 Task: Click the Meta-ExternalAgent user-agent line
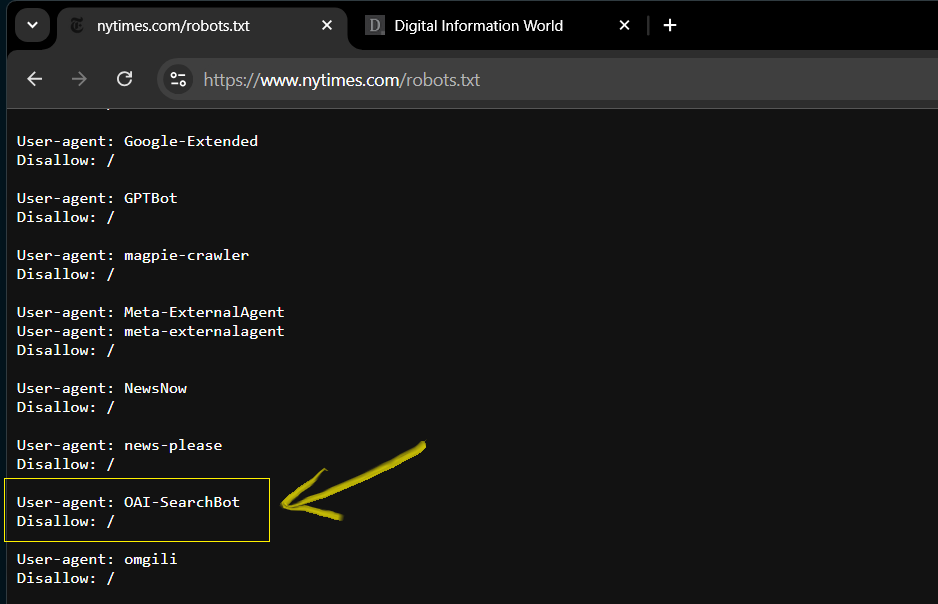(x=150, y=312)
